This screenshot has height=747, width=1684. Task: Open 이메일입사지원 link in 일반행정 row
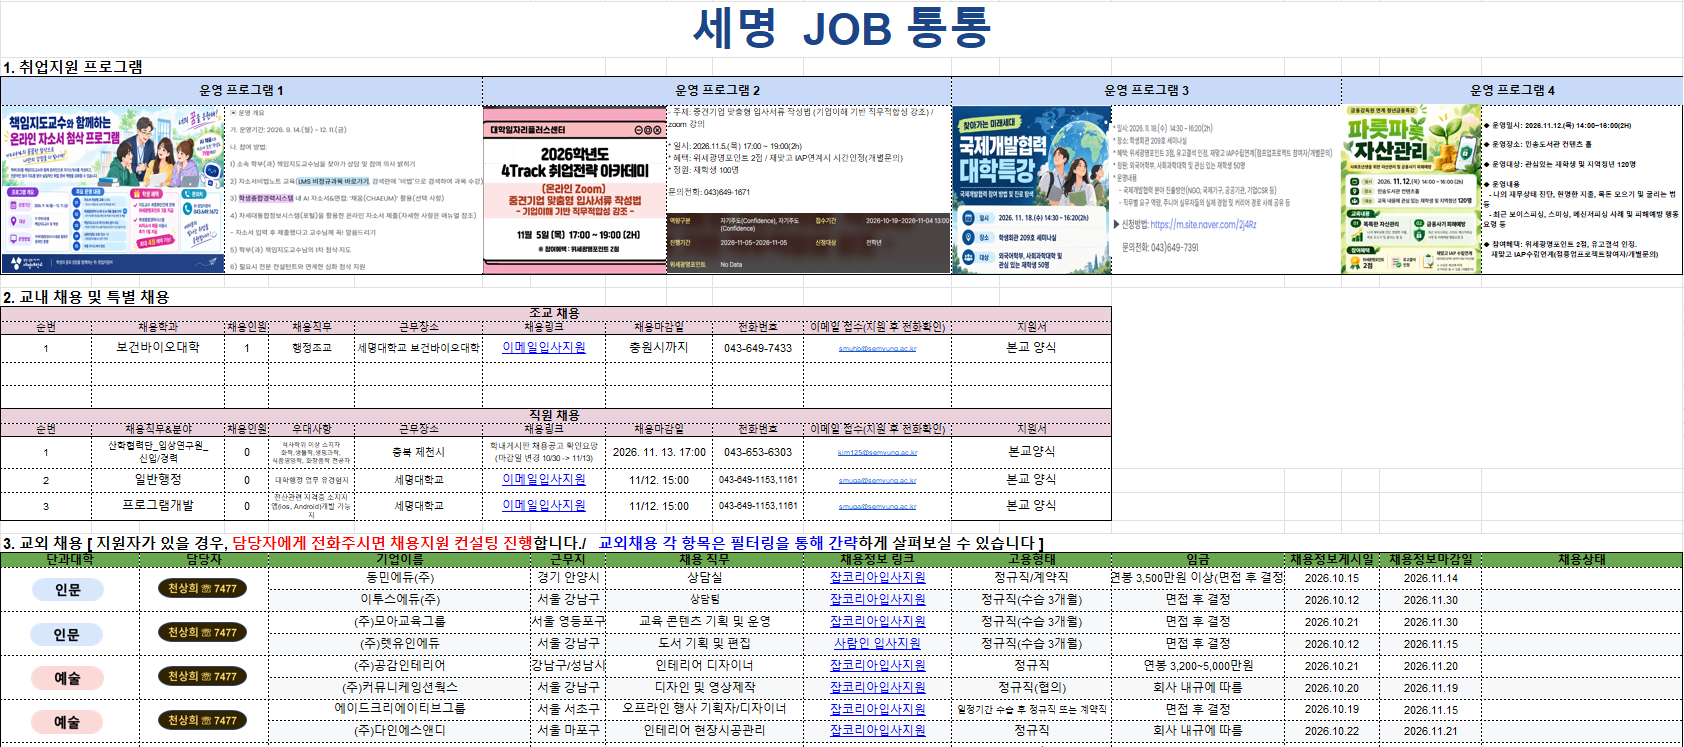[544, 479]
